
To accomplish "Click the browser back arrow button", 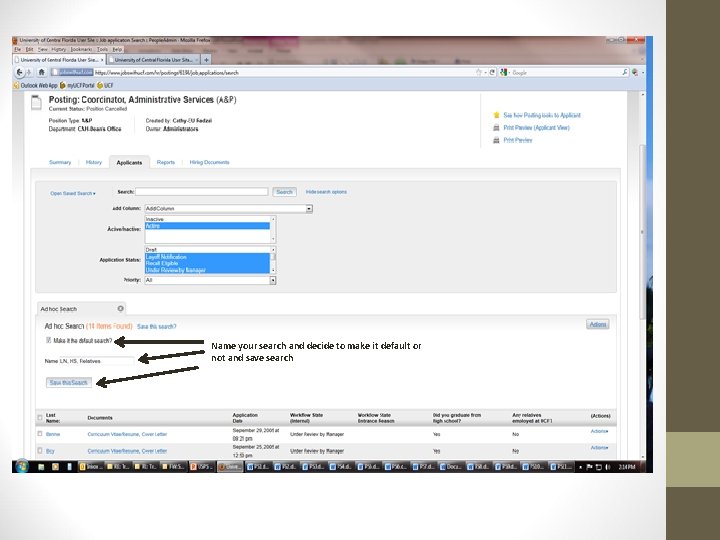I will tap(20, 73).
